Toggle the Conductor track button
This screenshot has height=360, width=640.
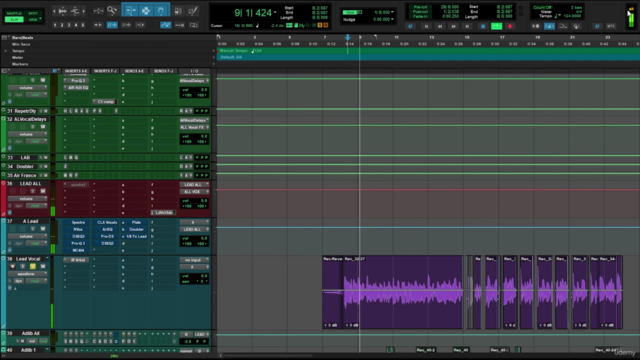coord(576,26)
